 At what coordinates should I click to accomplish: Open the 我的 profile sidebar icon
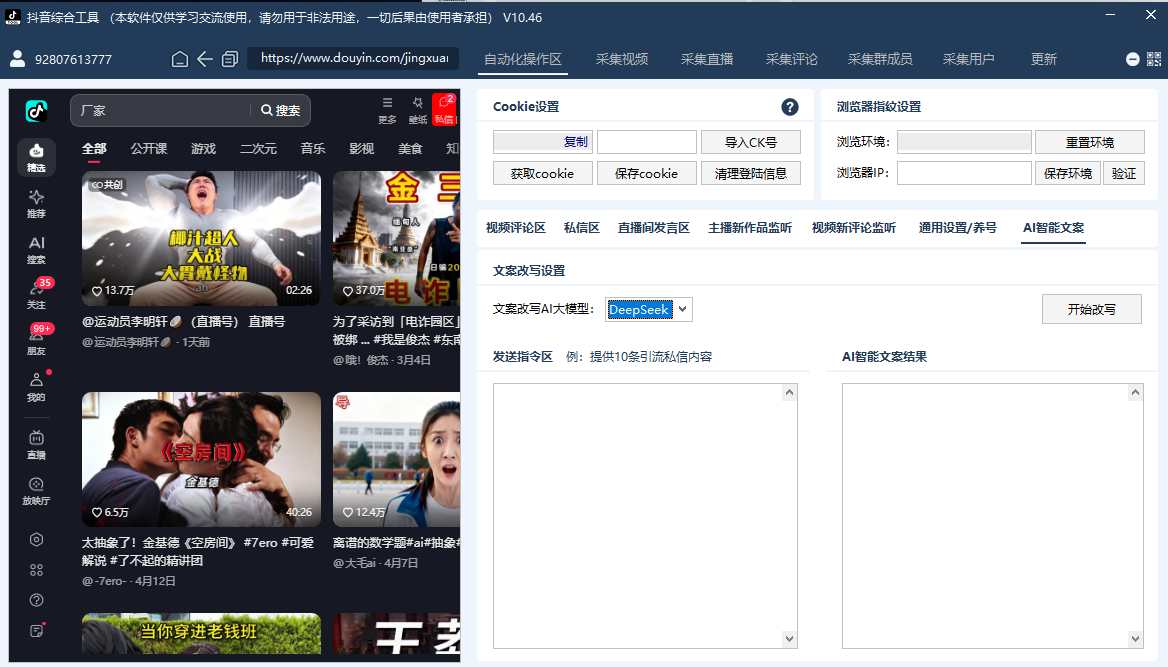[36, 387]
